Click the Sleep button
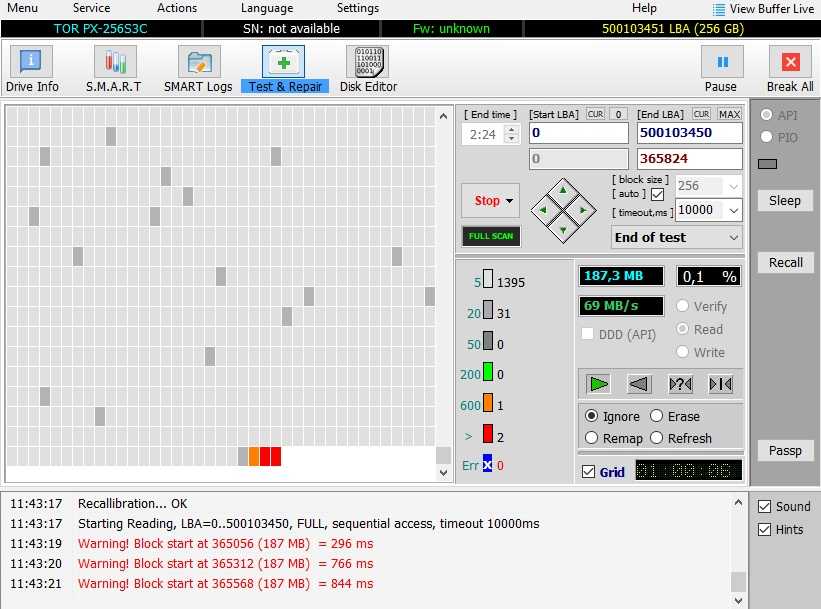Image resolution: width=821 pixels, height=609 pixels. [x=785, y=201]
